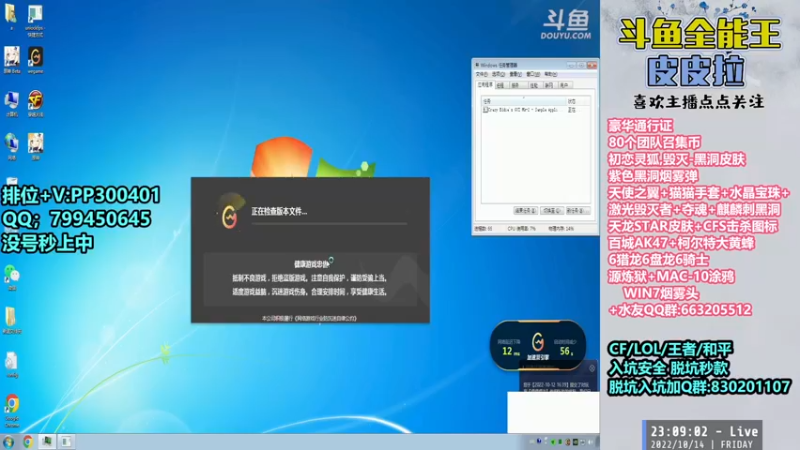
Task: Click the CPU 使用率 7% status entry
Action: tap(521, 229)
